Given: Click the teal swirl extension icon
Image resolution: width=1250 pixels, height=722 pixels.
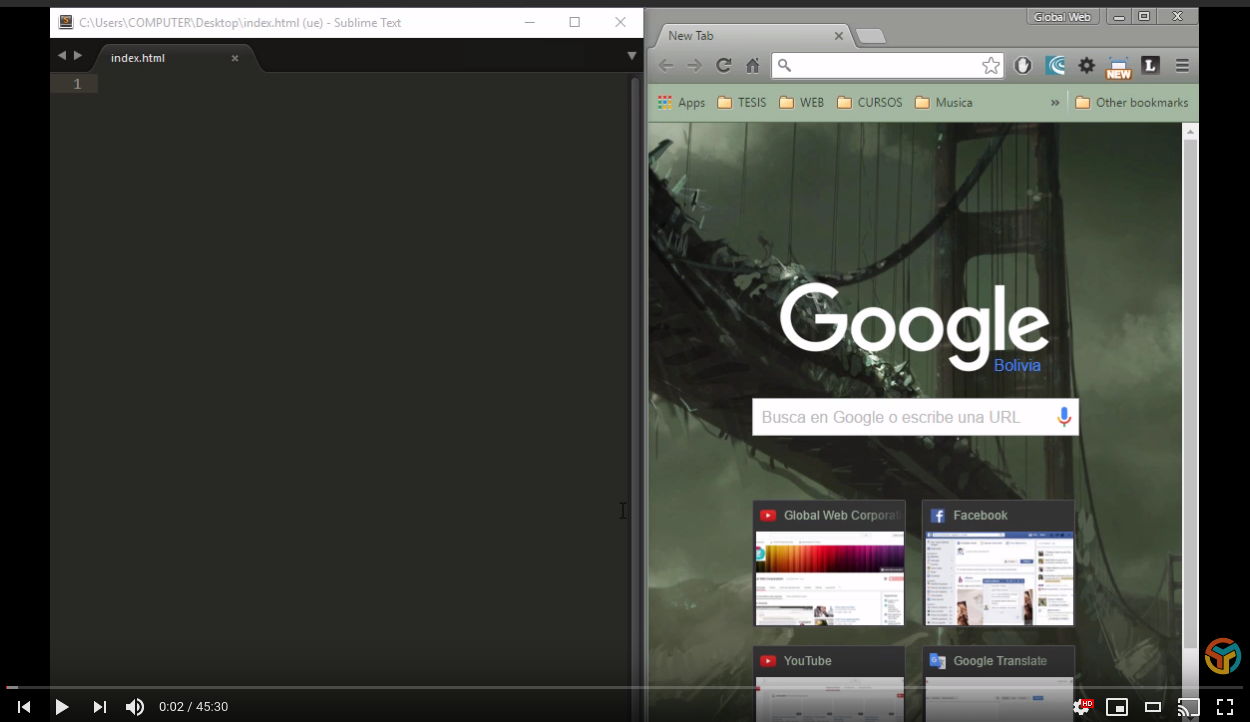Looking at the screenshot, I should tap(1055, 66).
